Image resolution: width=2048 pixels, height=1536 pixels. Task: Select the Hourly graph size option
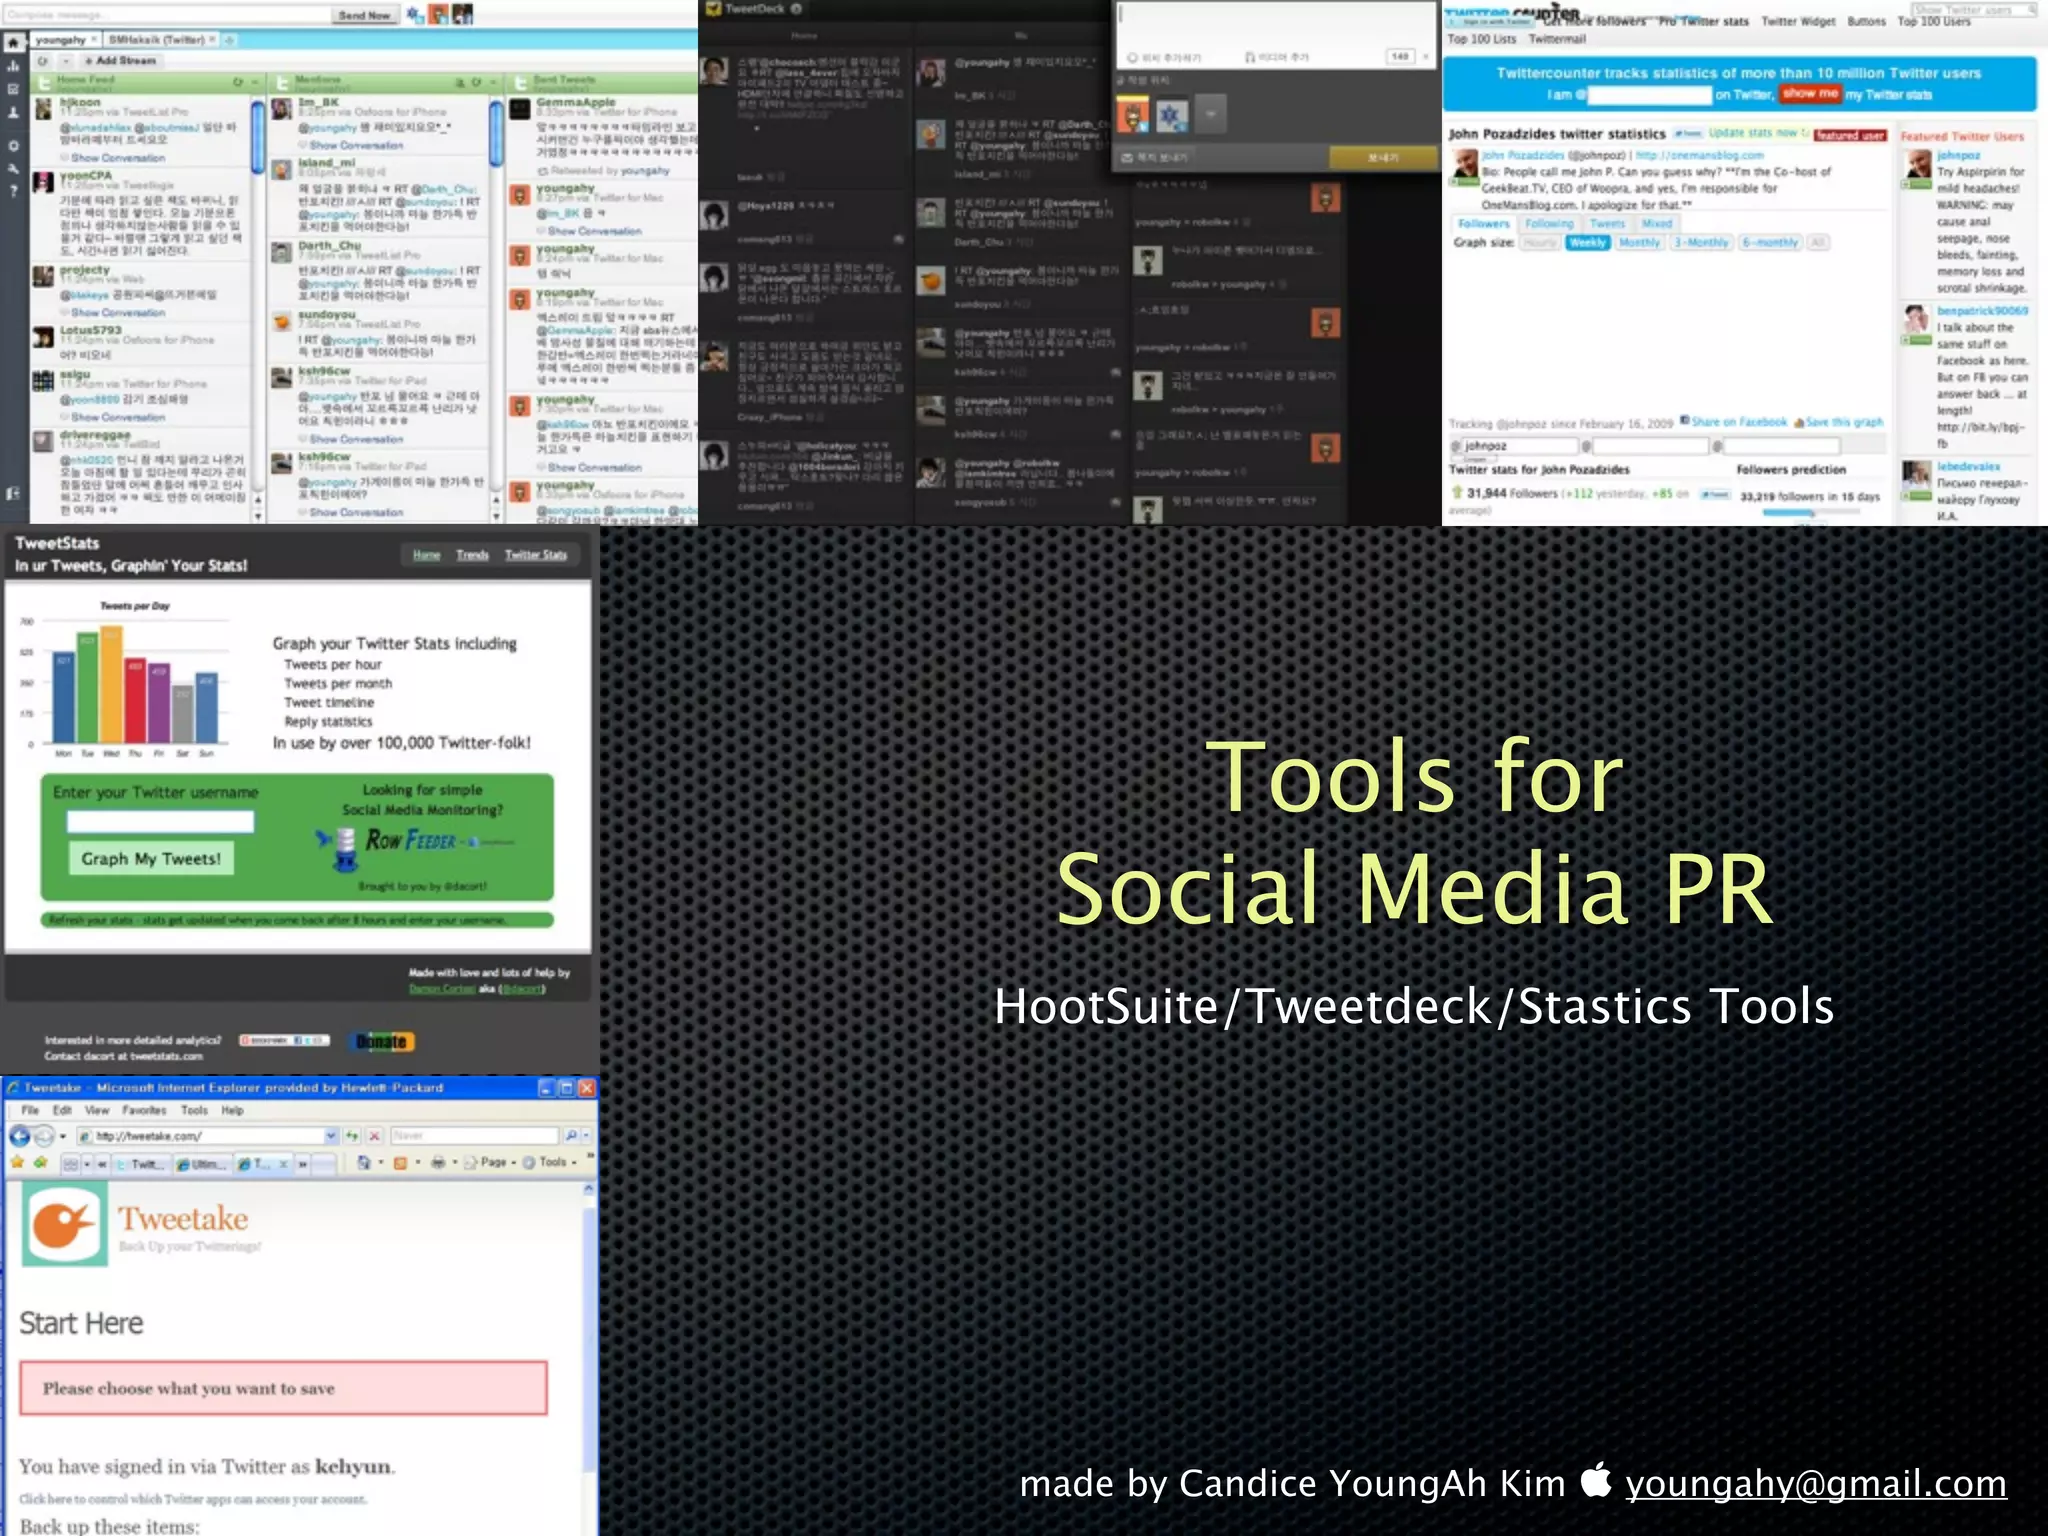point(1540,243)
